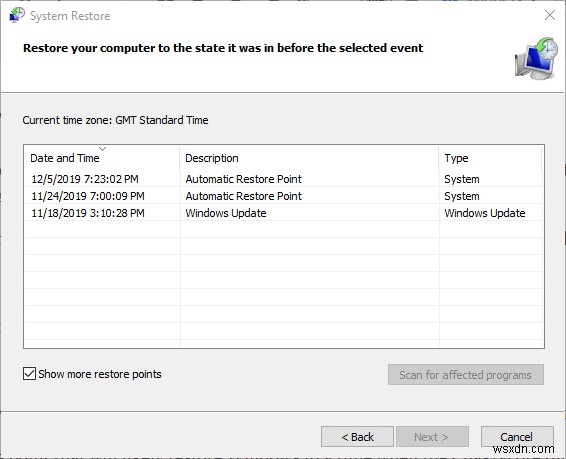Screen dimensions: 566x459
Task: Sort list by Description column header
Action: [x=309, y=158]
